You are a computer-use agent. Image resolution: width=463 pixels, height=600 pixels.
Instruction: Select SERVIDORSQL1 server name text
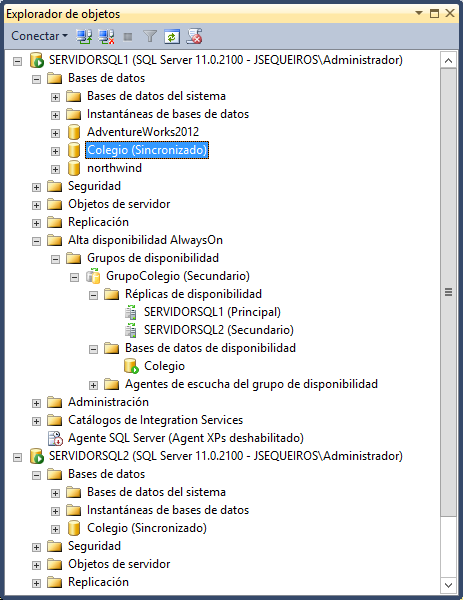[x=226, y=60]
